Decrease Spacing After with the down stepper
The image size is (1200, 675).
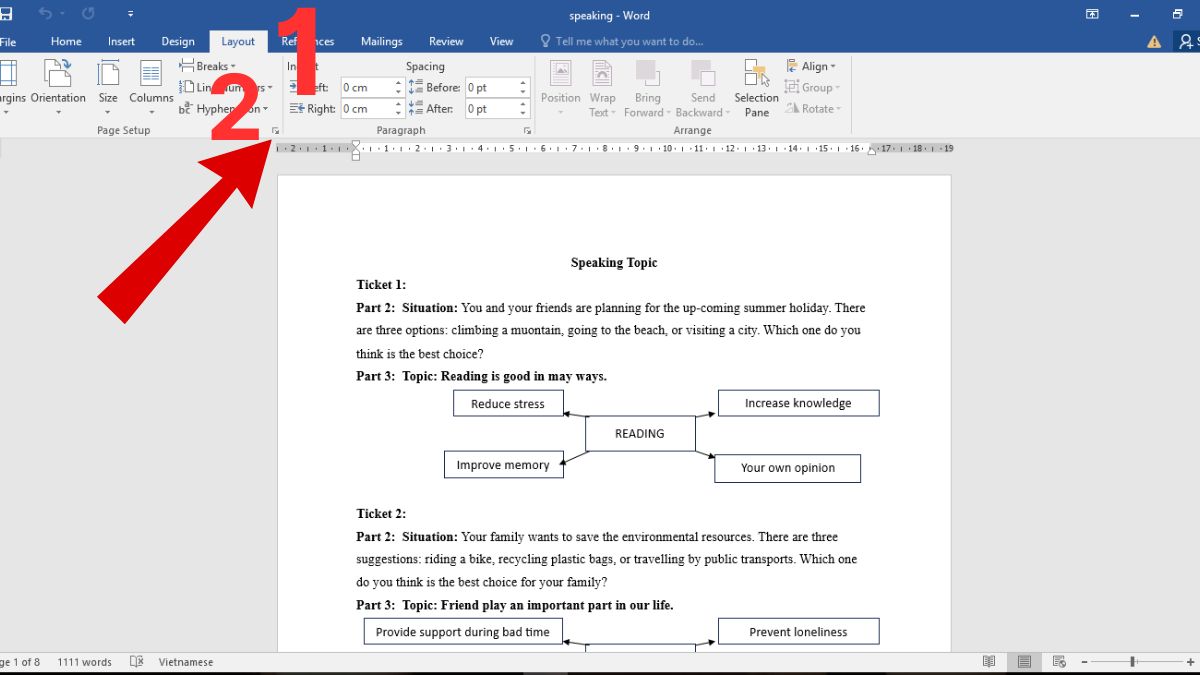[523, 114]
